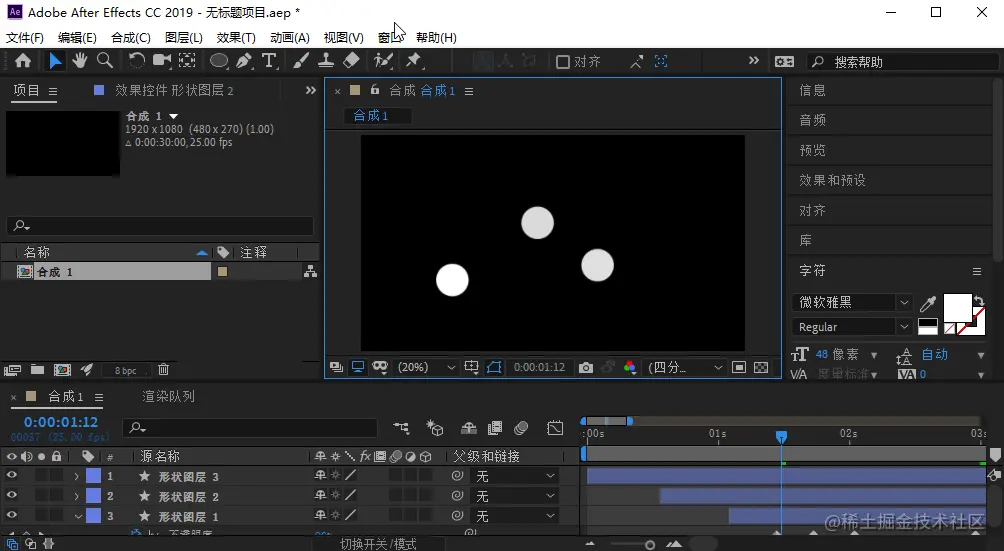Viewport: 1004px width, 551px height.
Task: Select the Ellipse shape tool
Action: (x=219, y=61)
